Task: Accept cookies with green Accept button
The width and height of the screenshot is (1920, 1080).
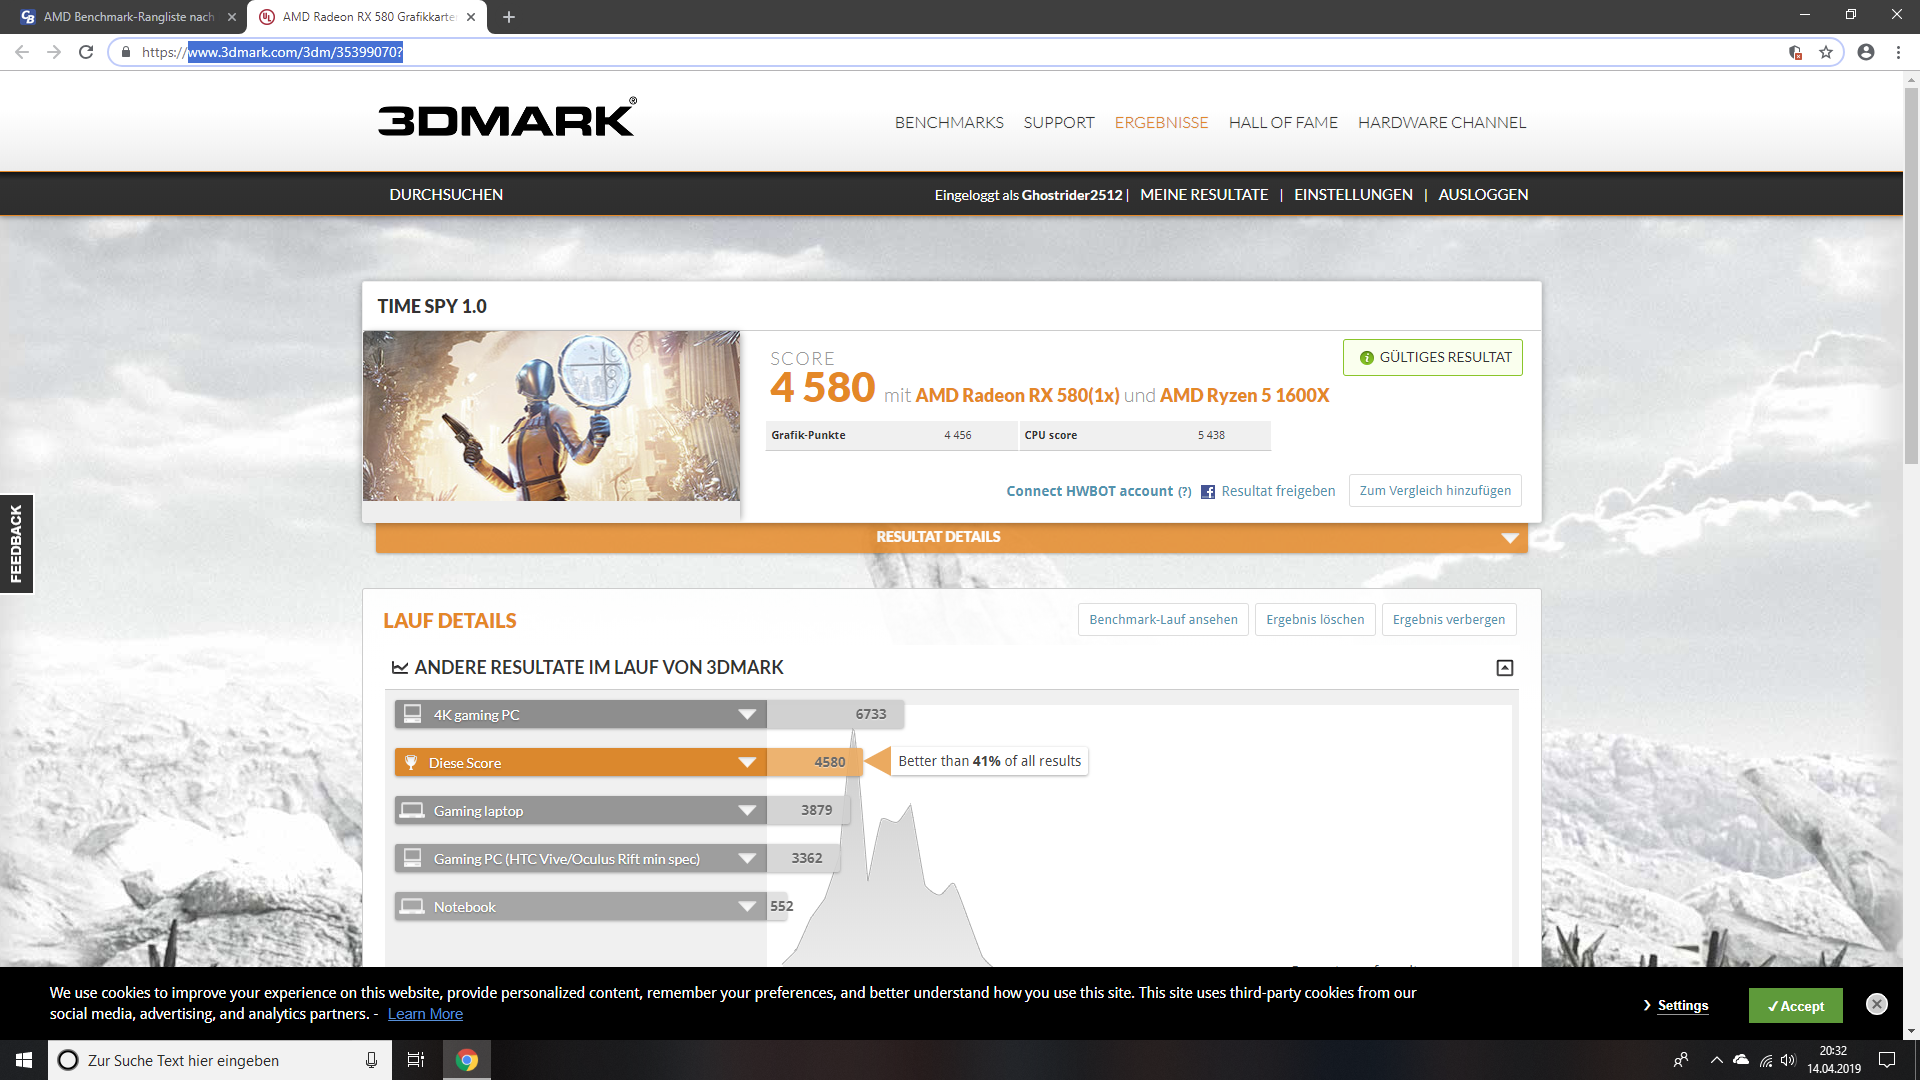Action: click(x=1795, y=1006)
